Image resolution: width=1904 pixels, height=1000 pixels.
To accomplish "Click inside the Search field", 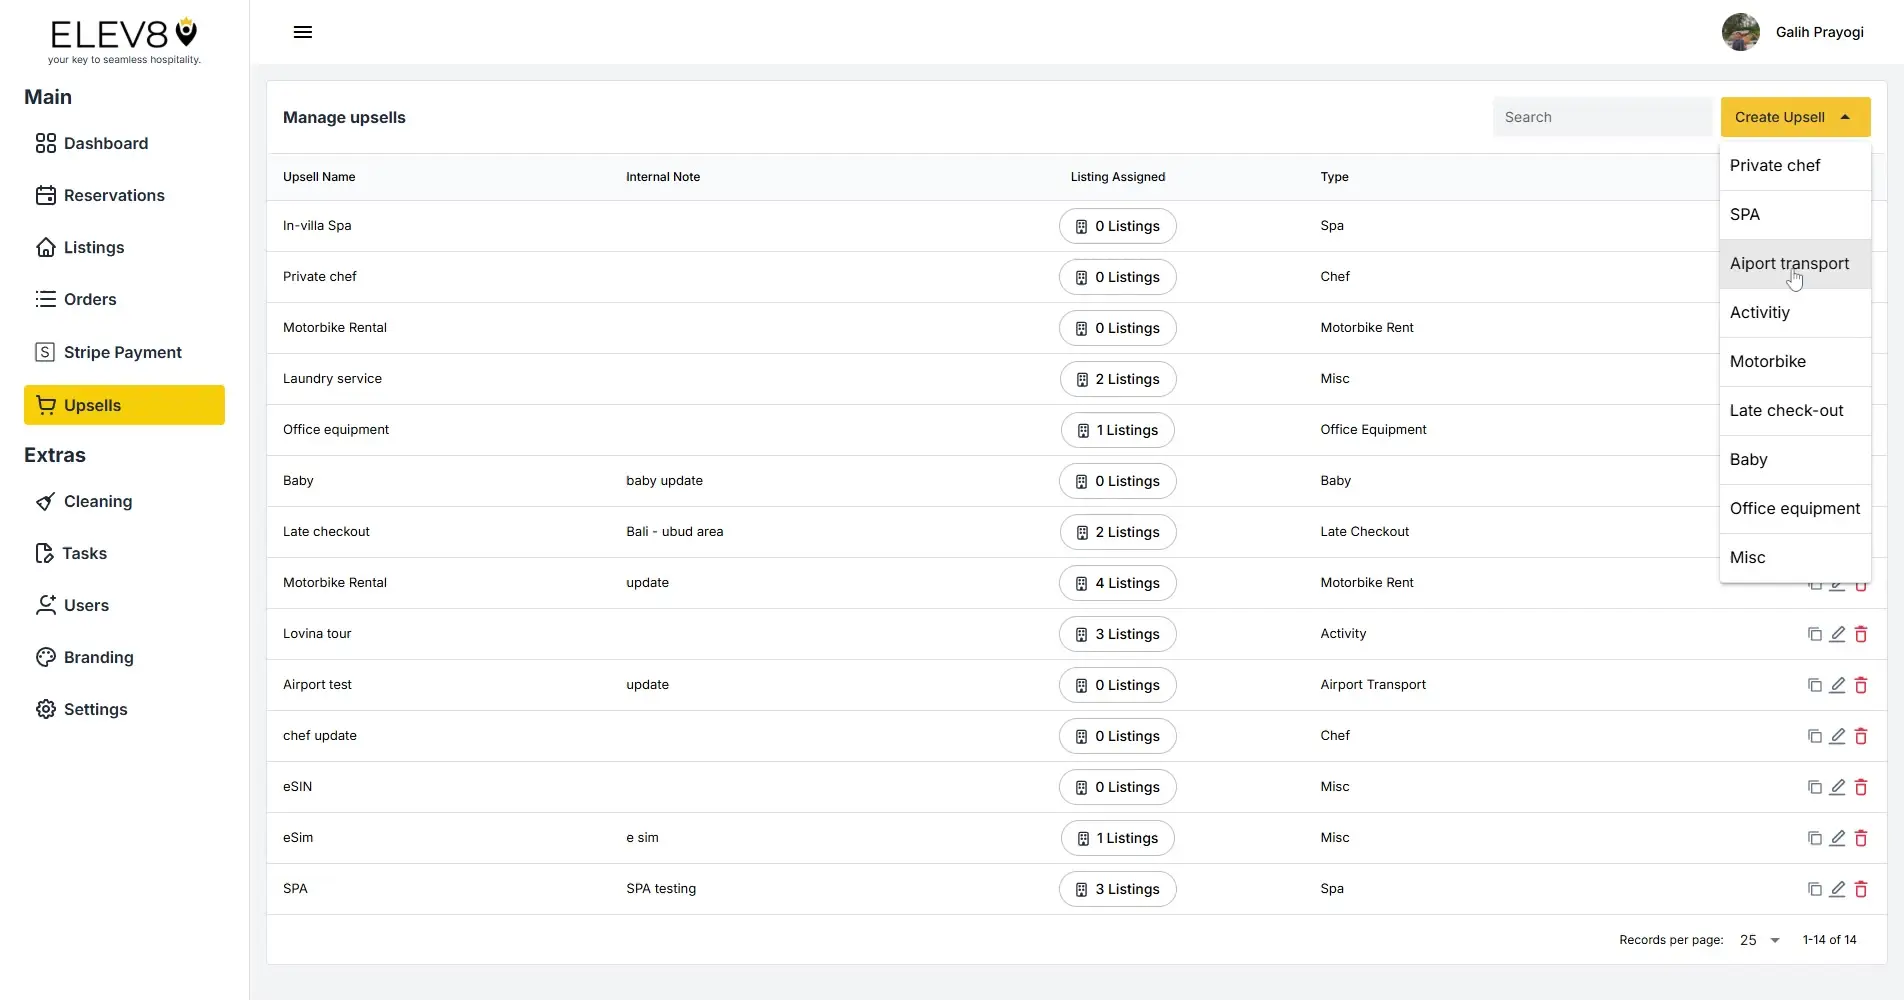I will pos(1601,117).
